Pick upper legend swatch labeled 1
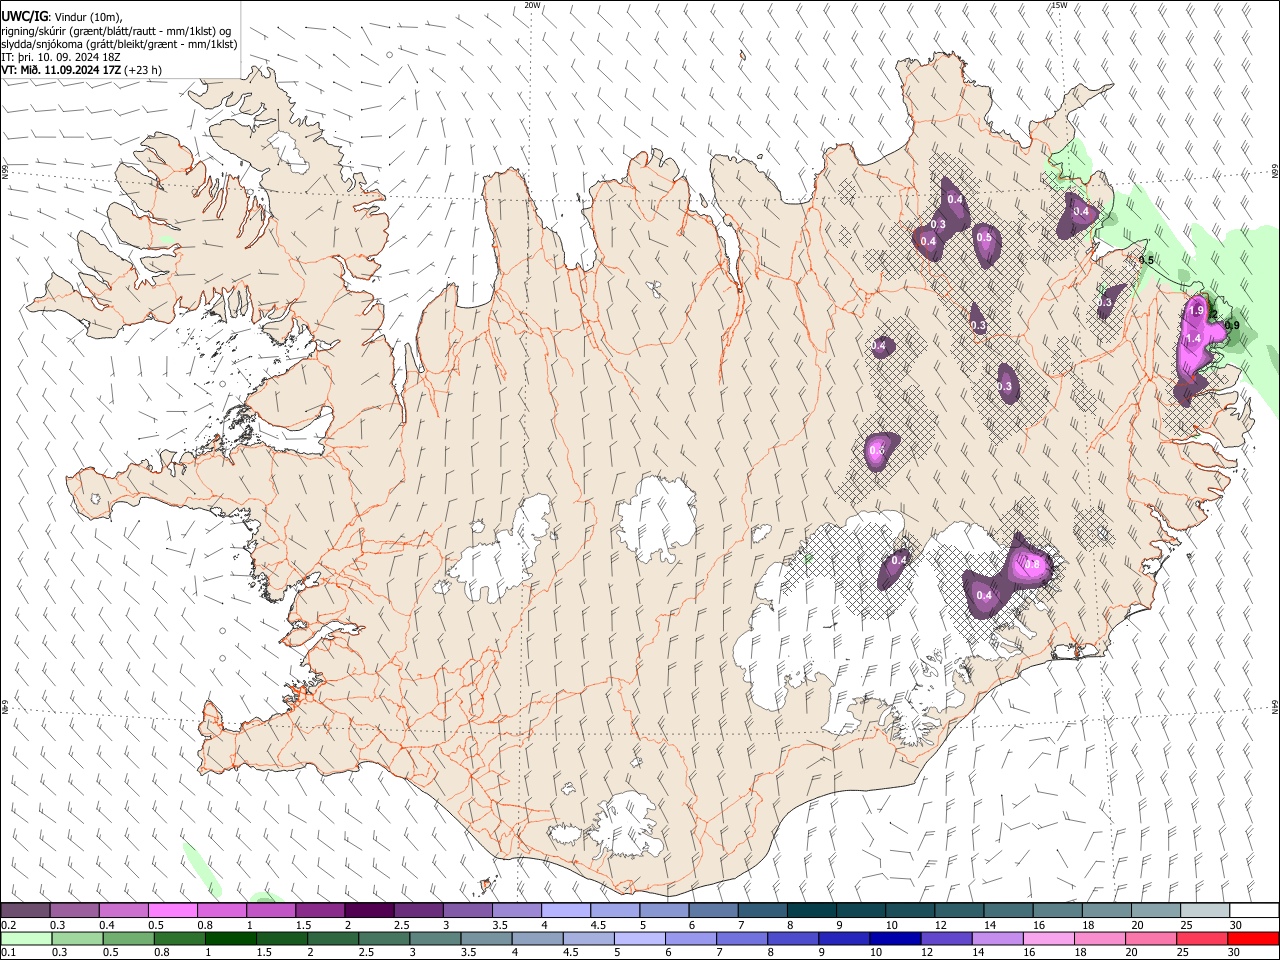The image size is (1280, 960). click(x=270, y=910)
